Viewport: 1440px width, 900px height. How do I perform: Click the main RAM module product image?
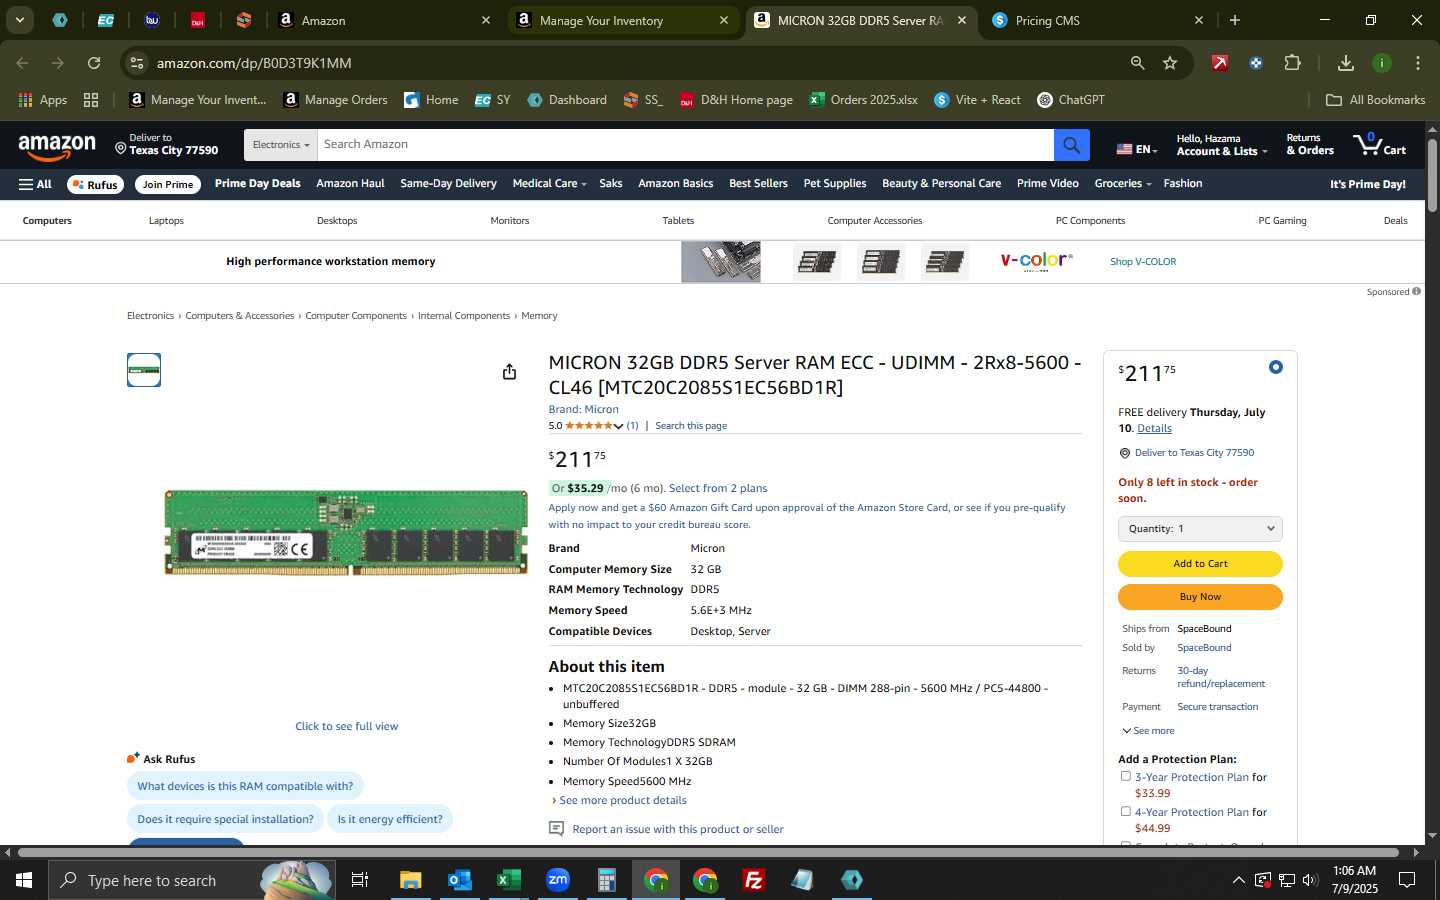coord(346,532)
